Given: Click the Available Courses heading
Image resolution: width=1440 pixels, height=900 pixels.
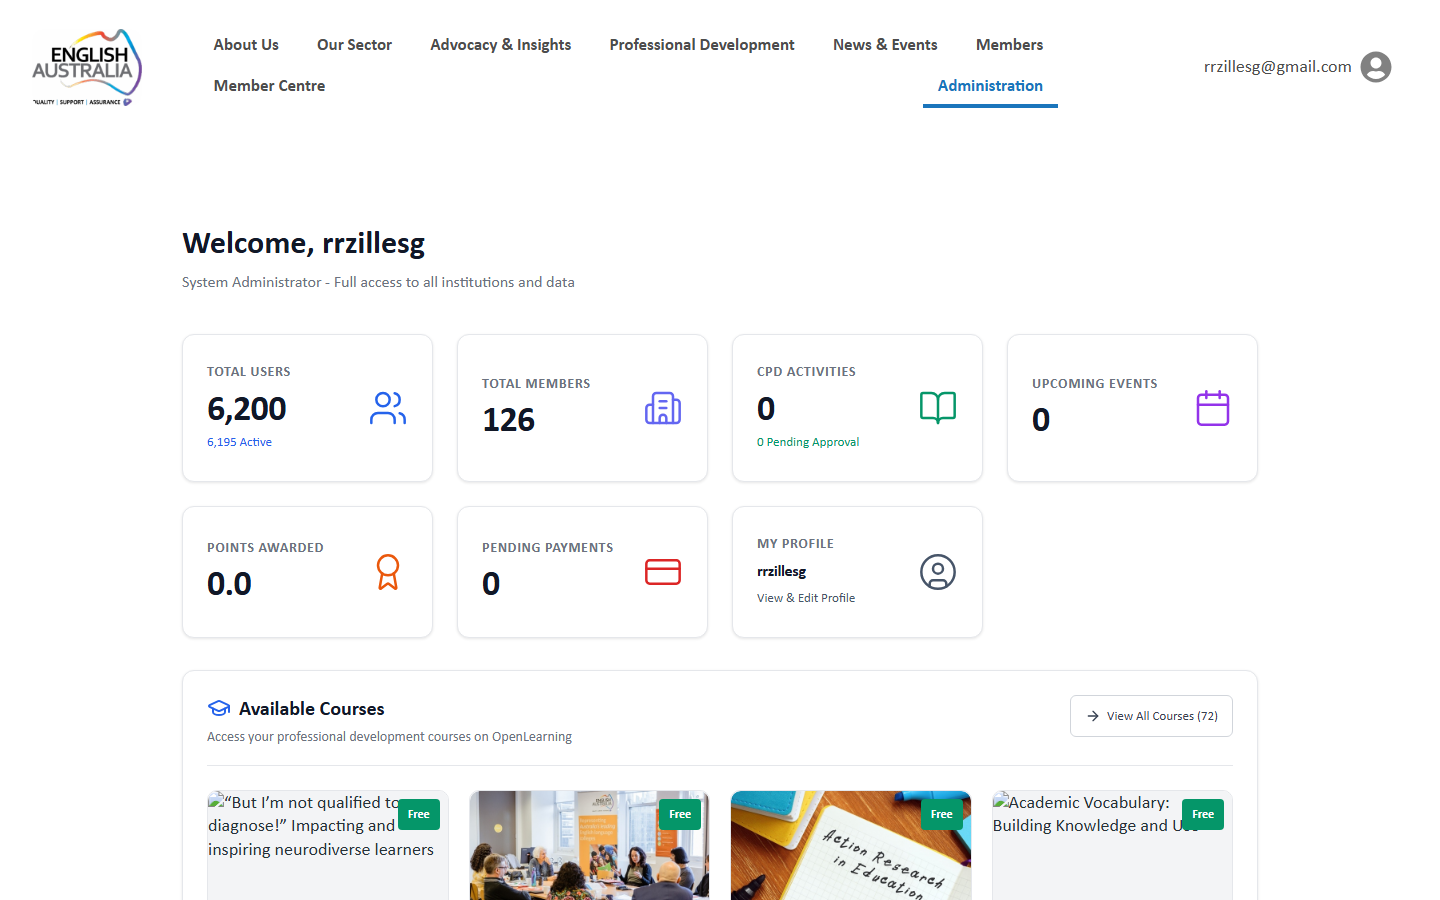Looking at the screenshot, I should click(x=312, y=709).
